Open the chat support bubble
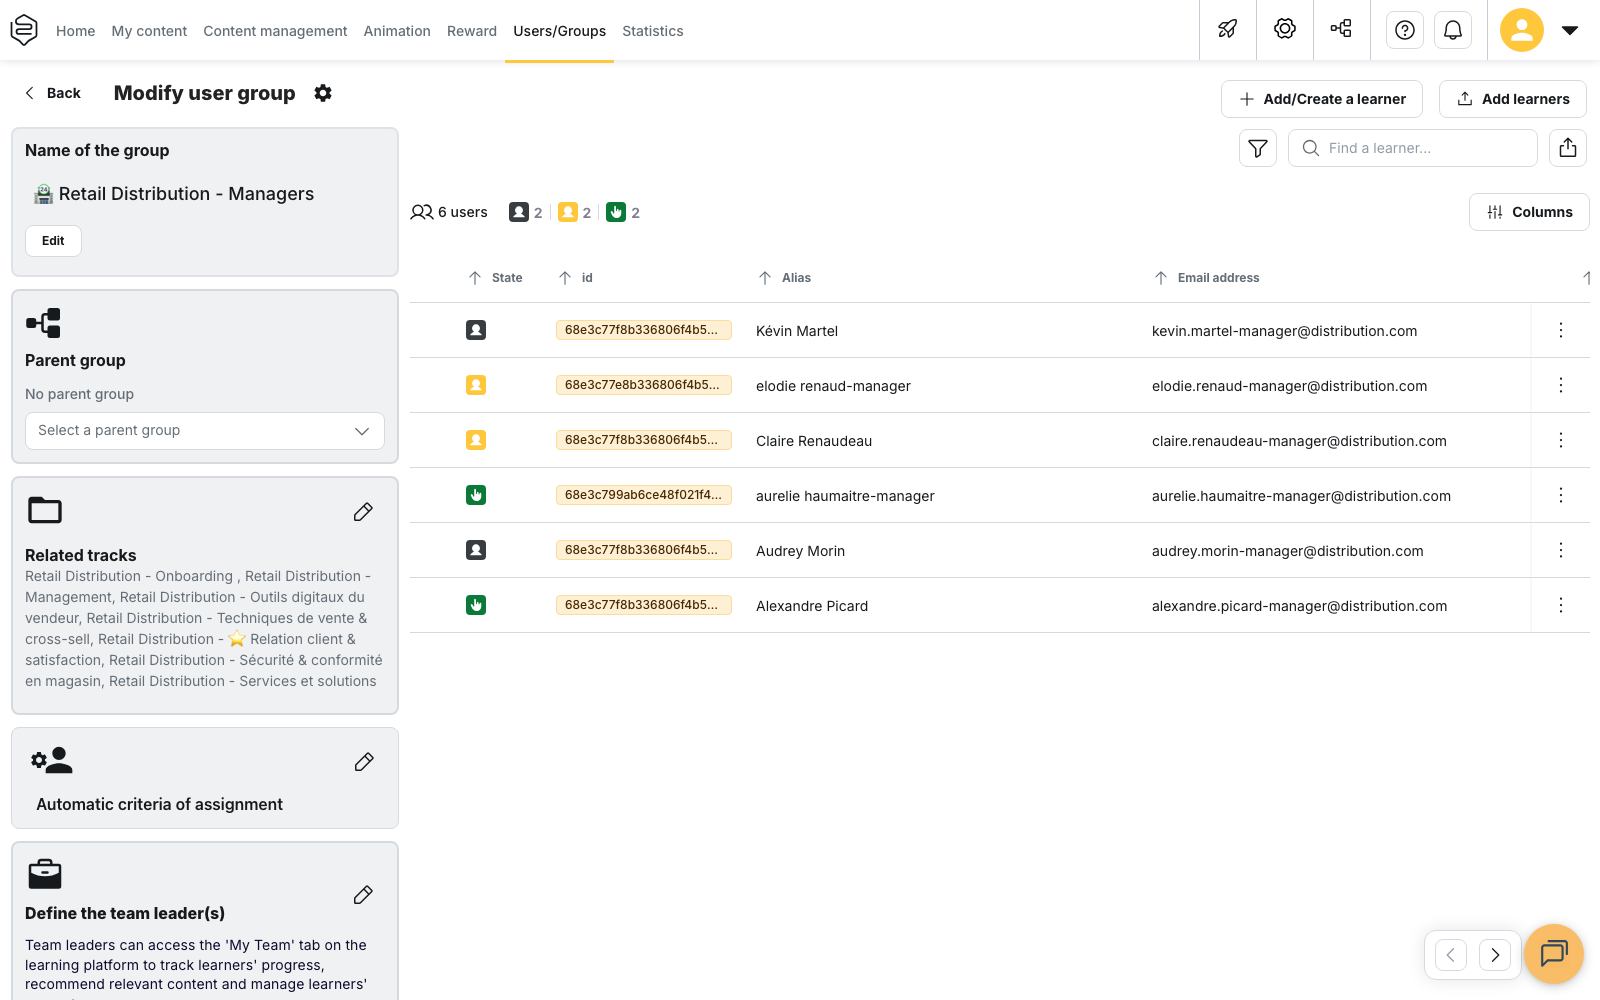Viewport: 1600px width, 1000px height. (1554, 954)
